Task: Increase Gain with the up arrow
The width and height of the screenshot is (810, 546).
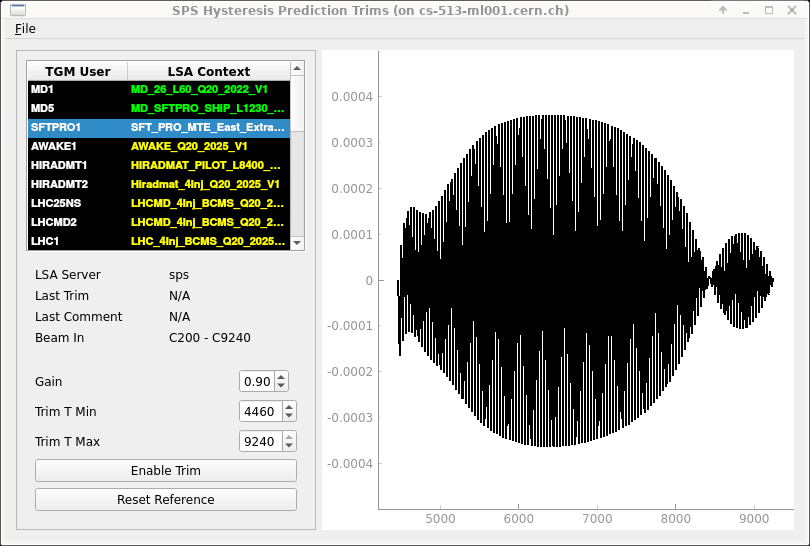Action: point(281,377)
